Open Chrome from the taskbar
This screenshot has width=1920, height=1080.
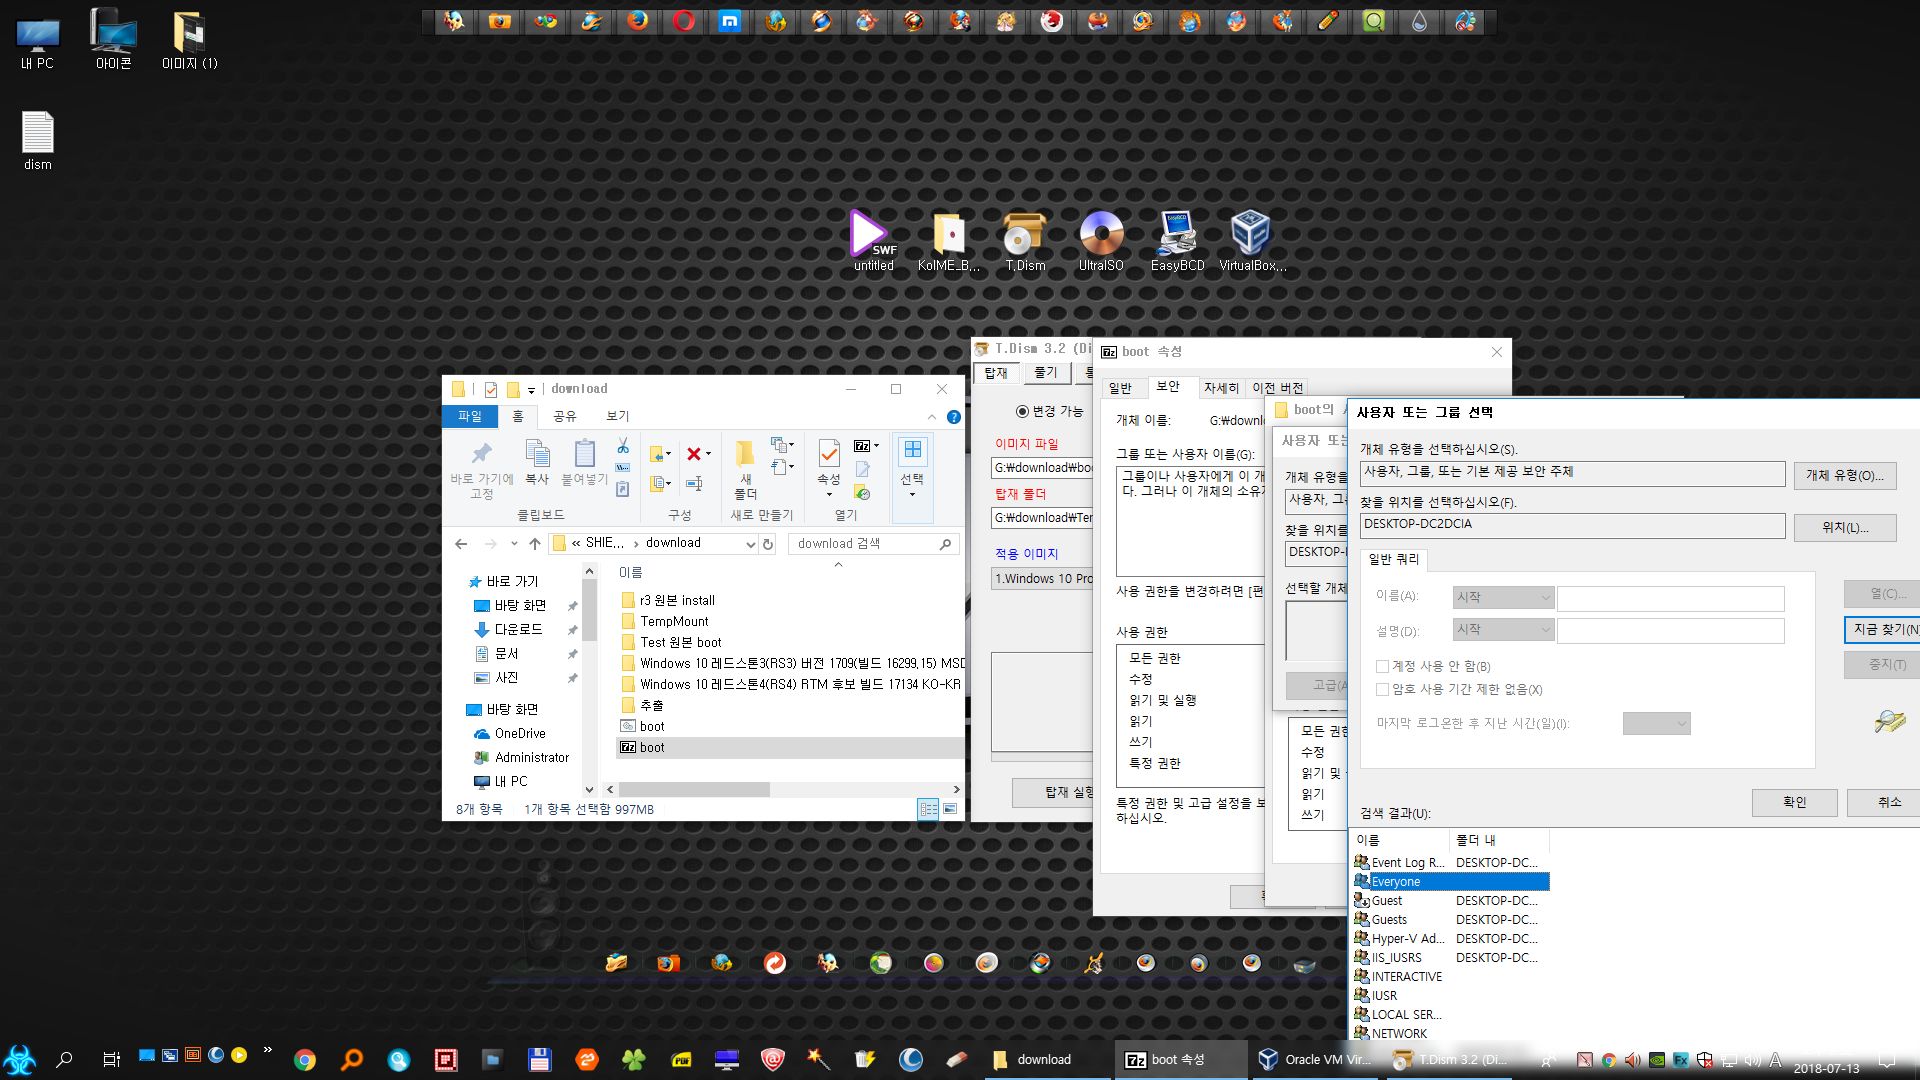pyautogui.click(x=305, y=1059)
